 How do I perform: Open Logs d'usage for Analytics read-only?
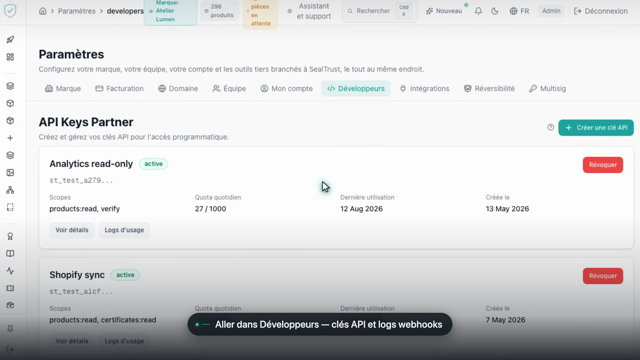pyautogui.click(x=124, y=230)
